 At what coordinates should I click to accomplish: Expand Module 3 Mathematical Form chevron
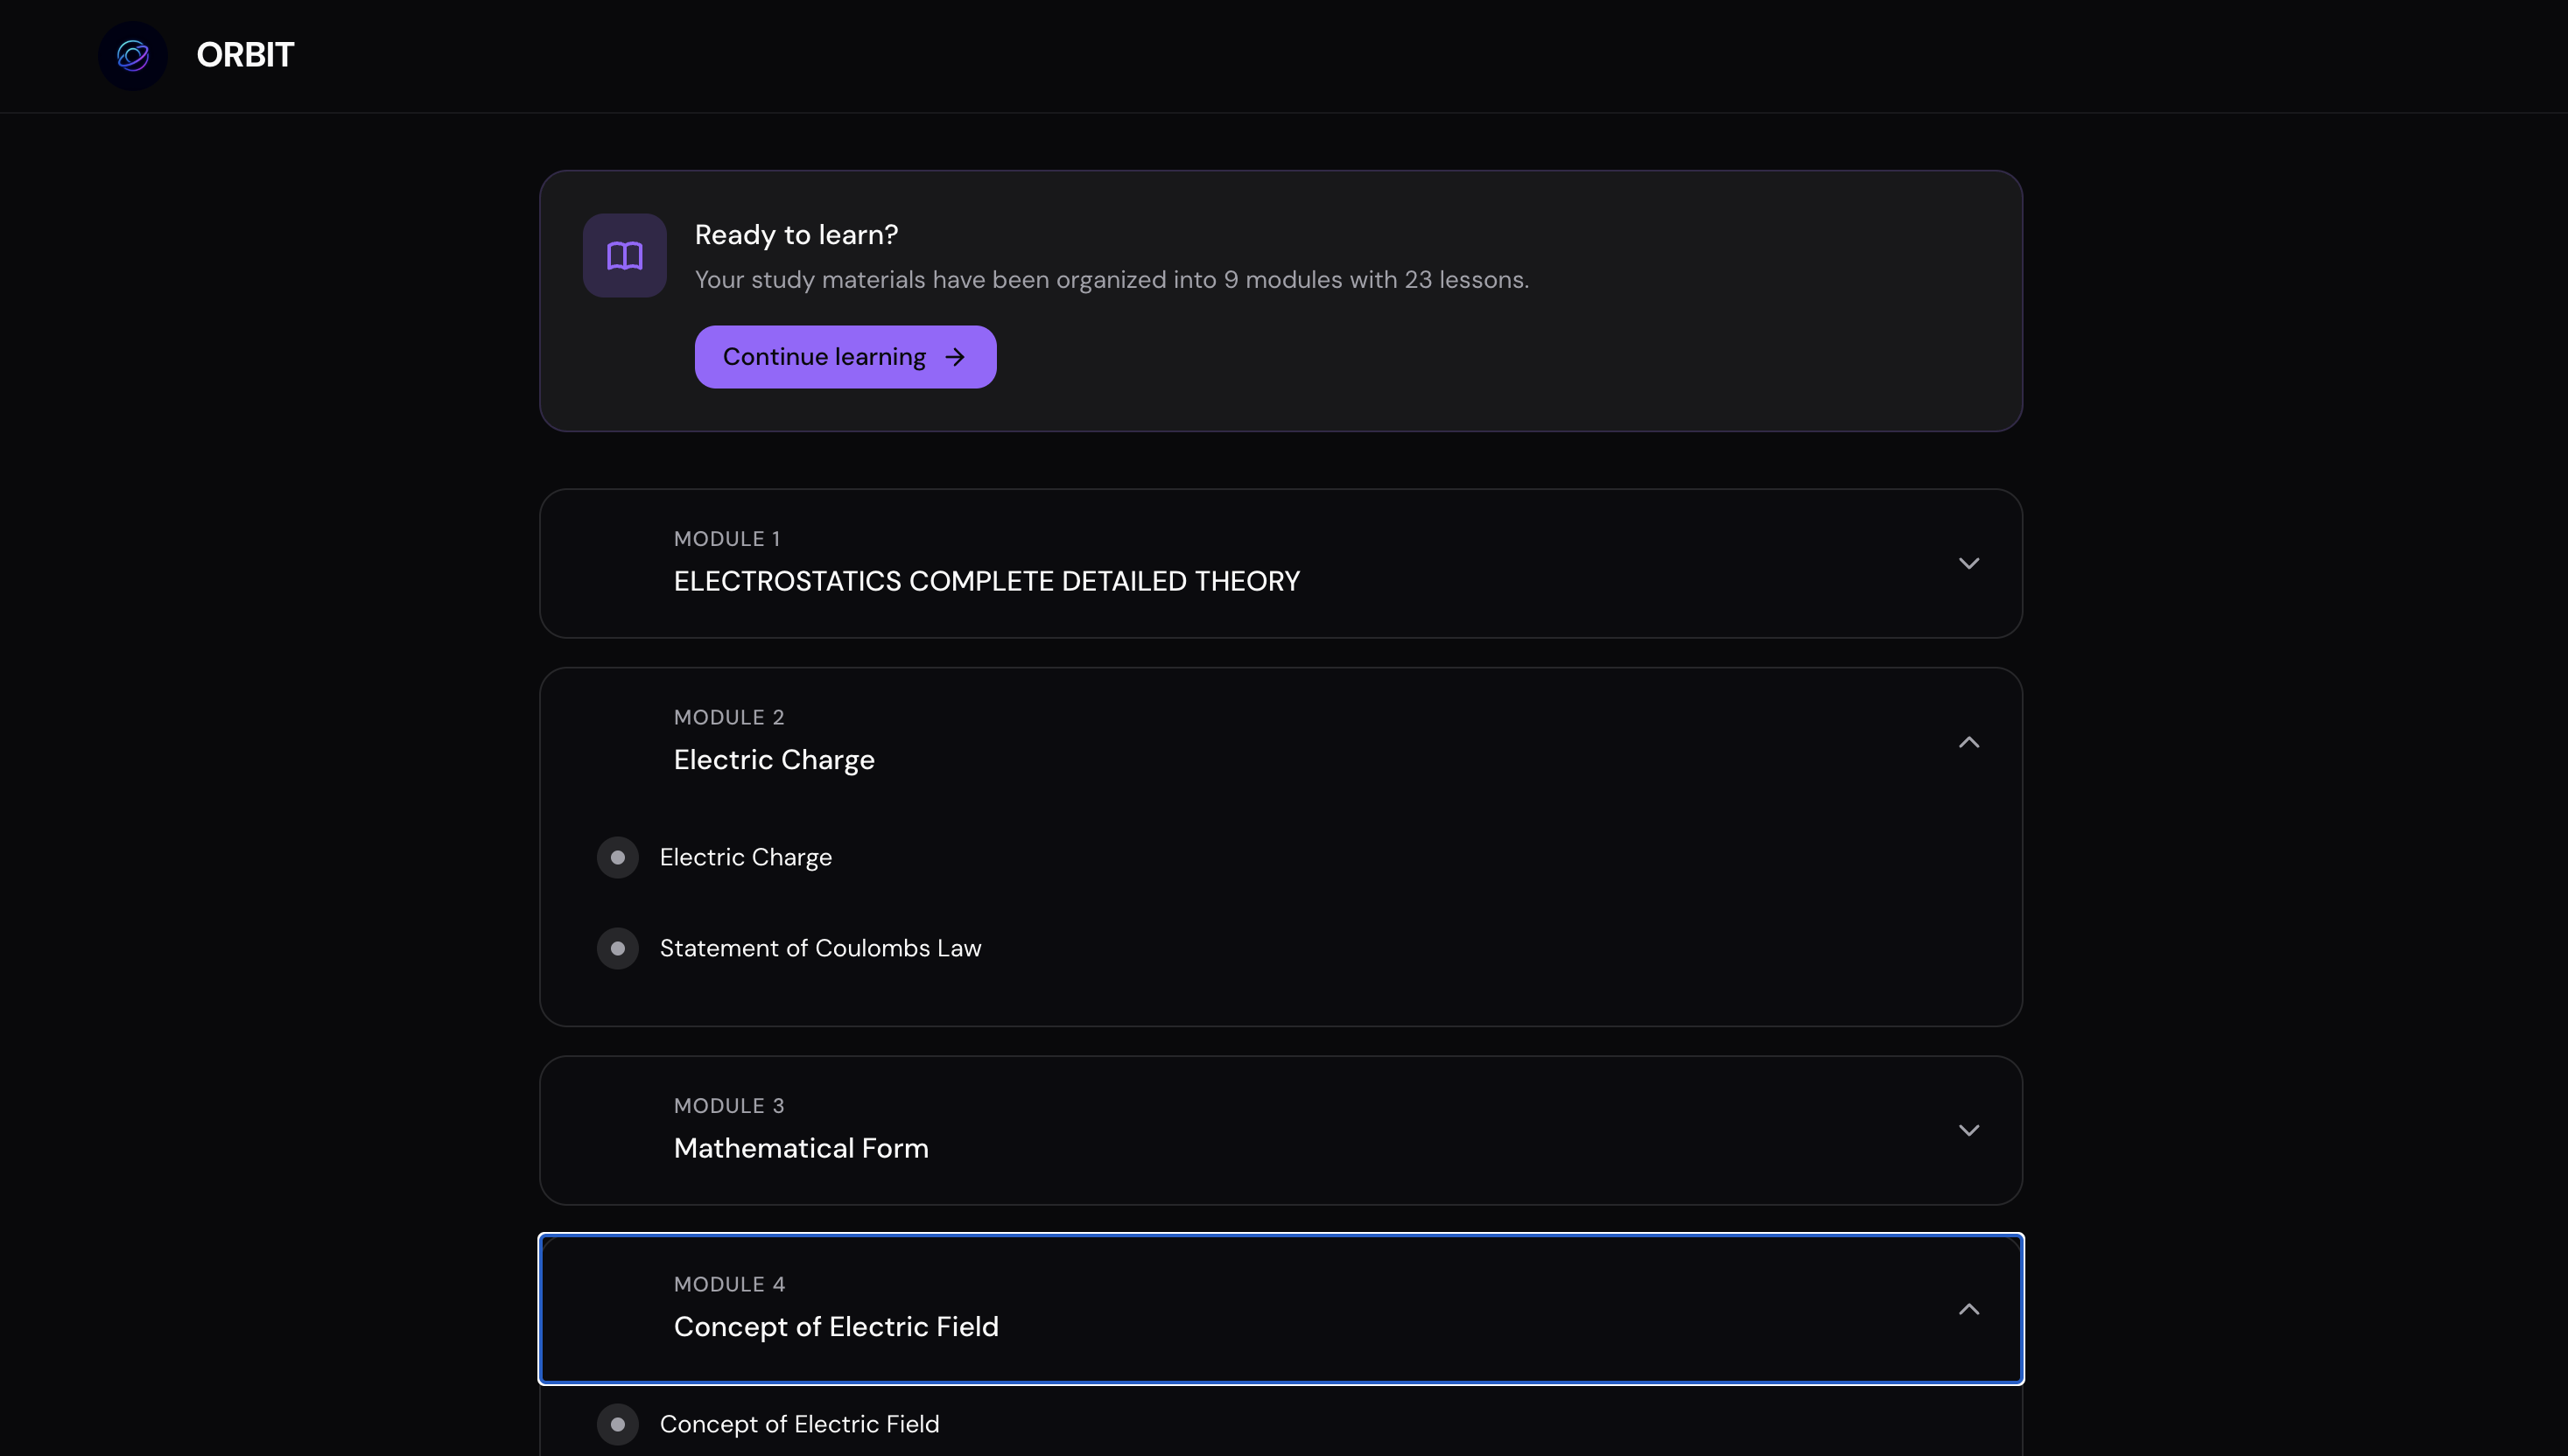coord(1968,1131)
